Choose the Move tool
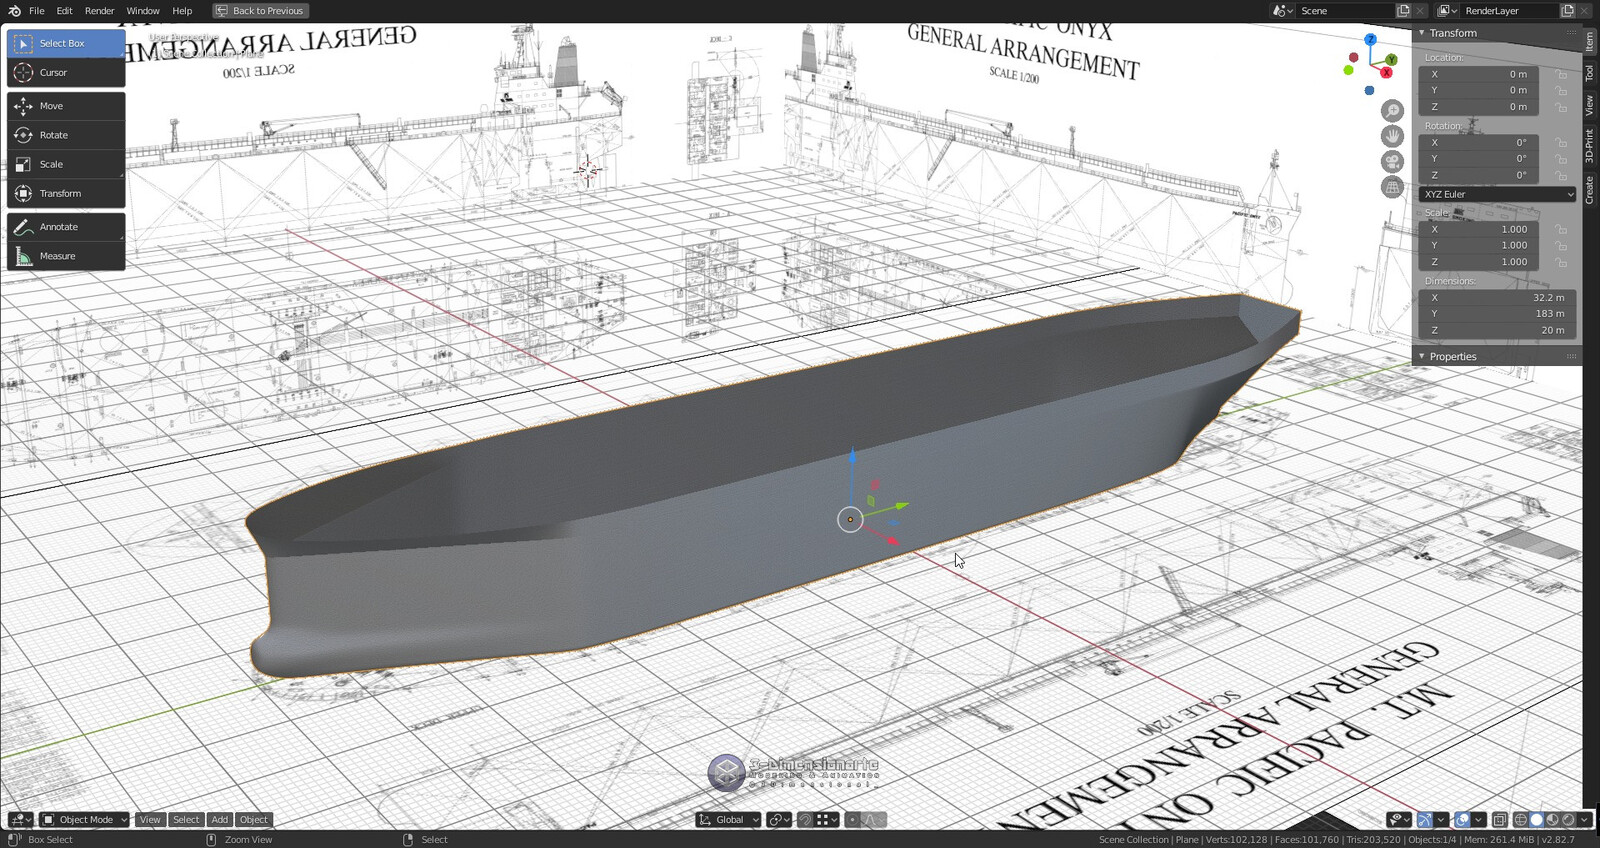This screenshot has height=848, width=1600. (66, 106)
